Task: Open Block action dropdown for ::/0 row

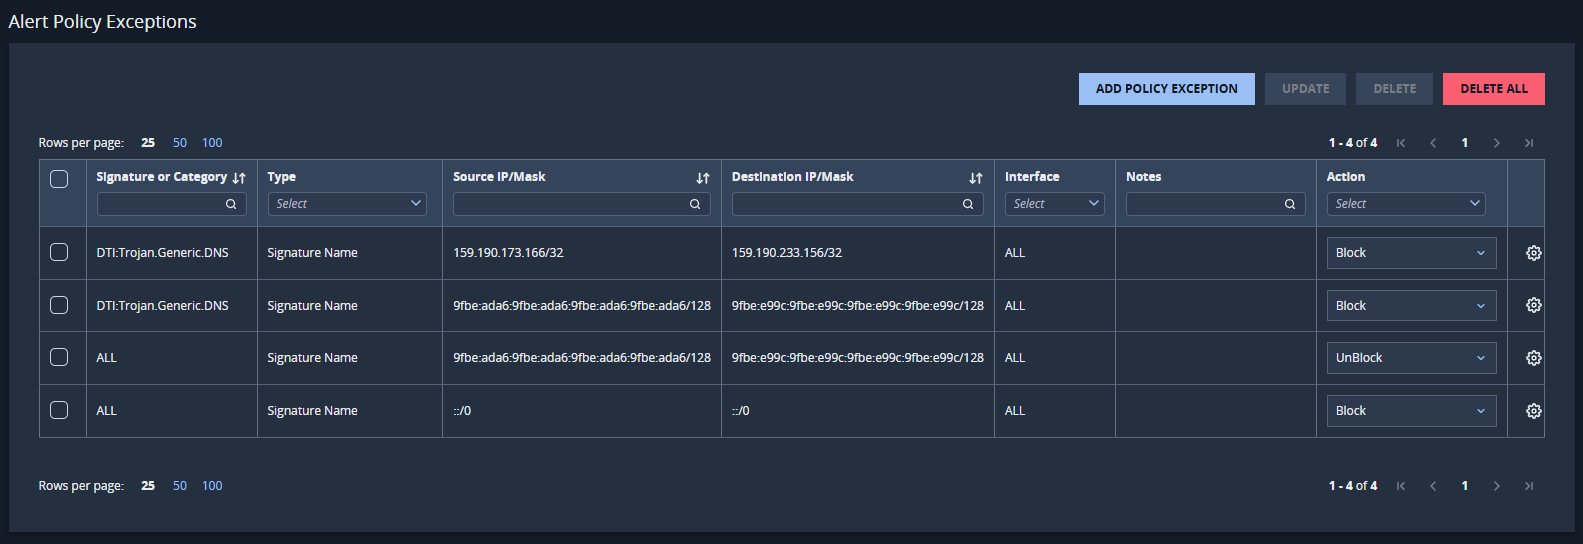Action: pos(1411,411)
